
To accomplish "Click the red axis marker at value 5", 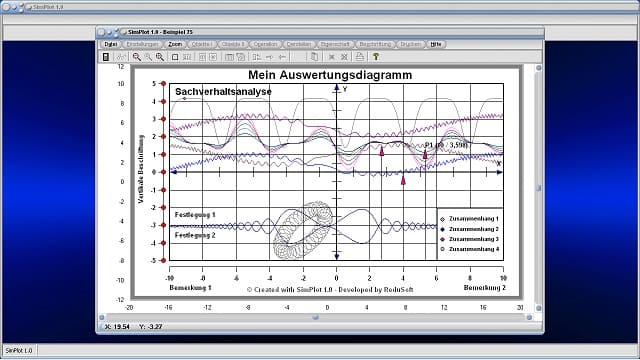I will pos(163,84).
